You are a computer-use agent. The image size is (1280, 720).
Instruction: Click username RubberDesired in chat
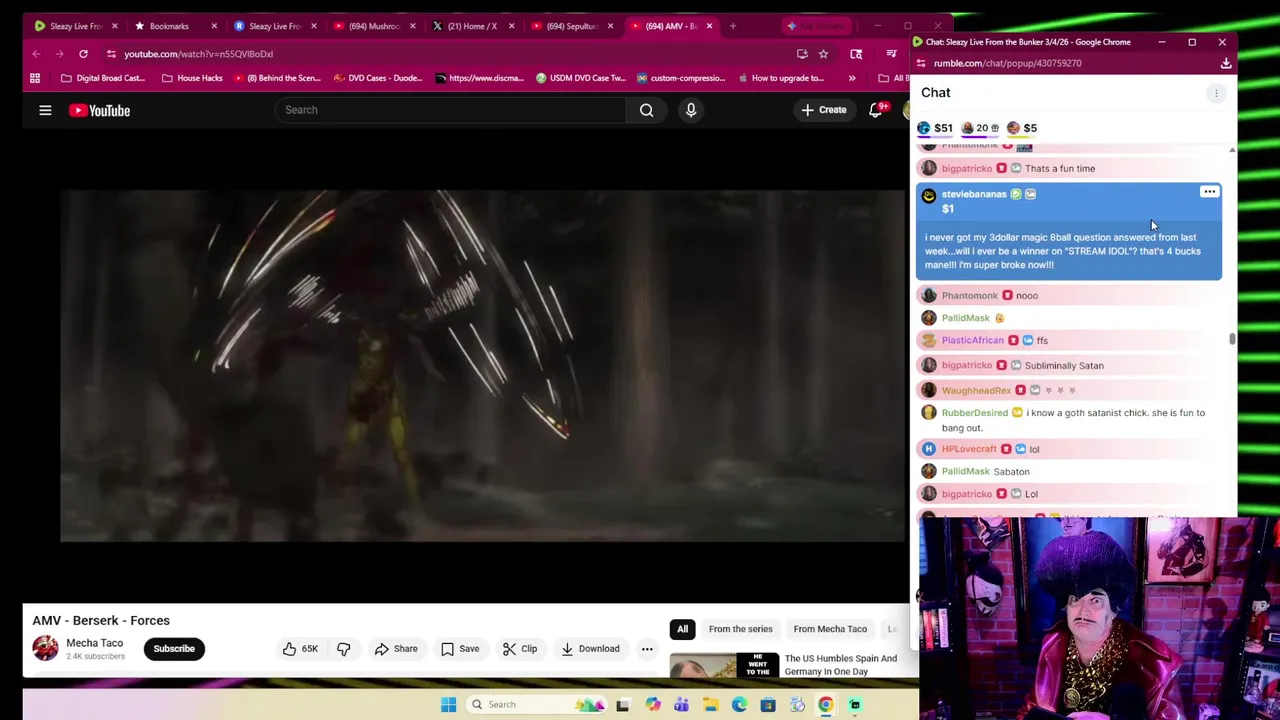coord(974,413)
